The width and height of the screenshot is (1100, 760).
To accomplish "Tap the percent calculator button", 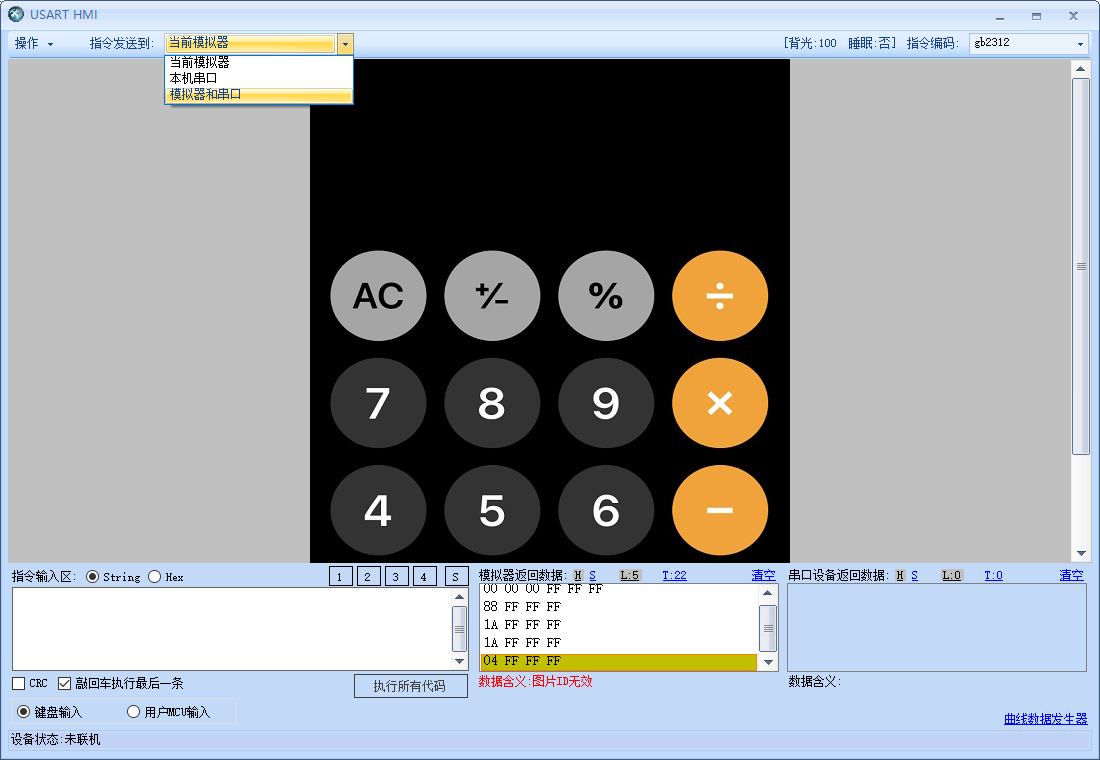I will [606, 295].
